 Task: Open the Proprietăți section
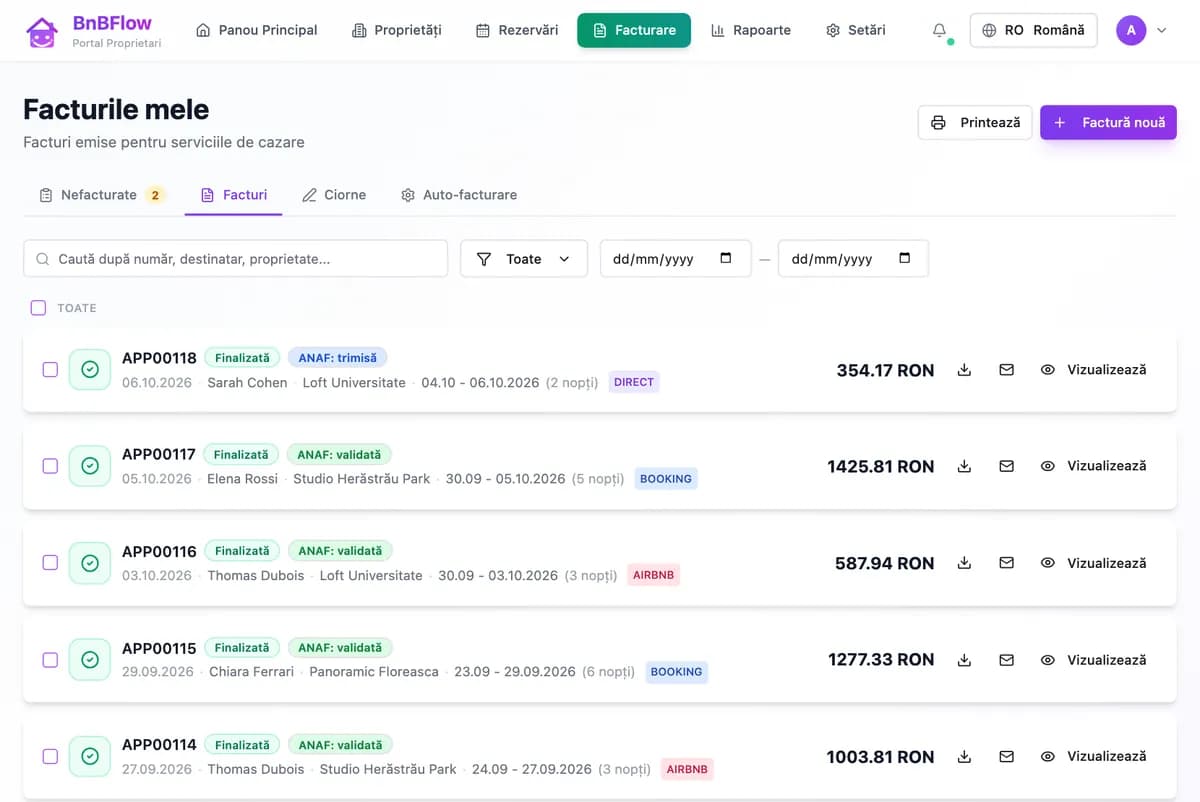tap(397, 30)
